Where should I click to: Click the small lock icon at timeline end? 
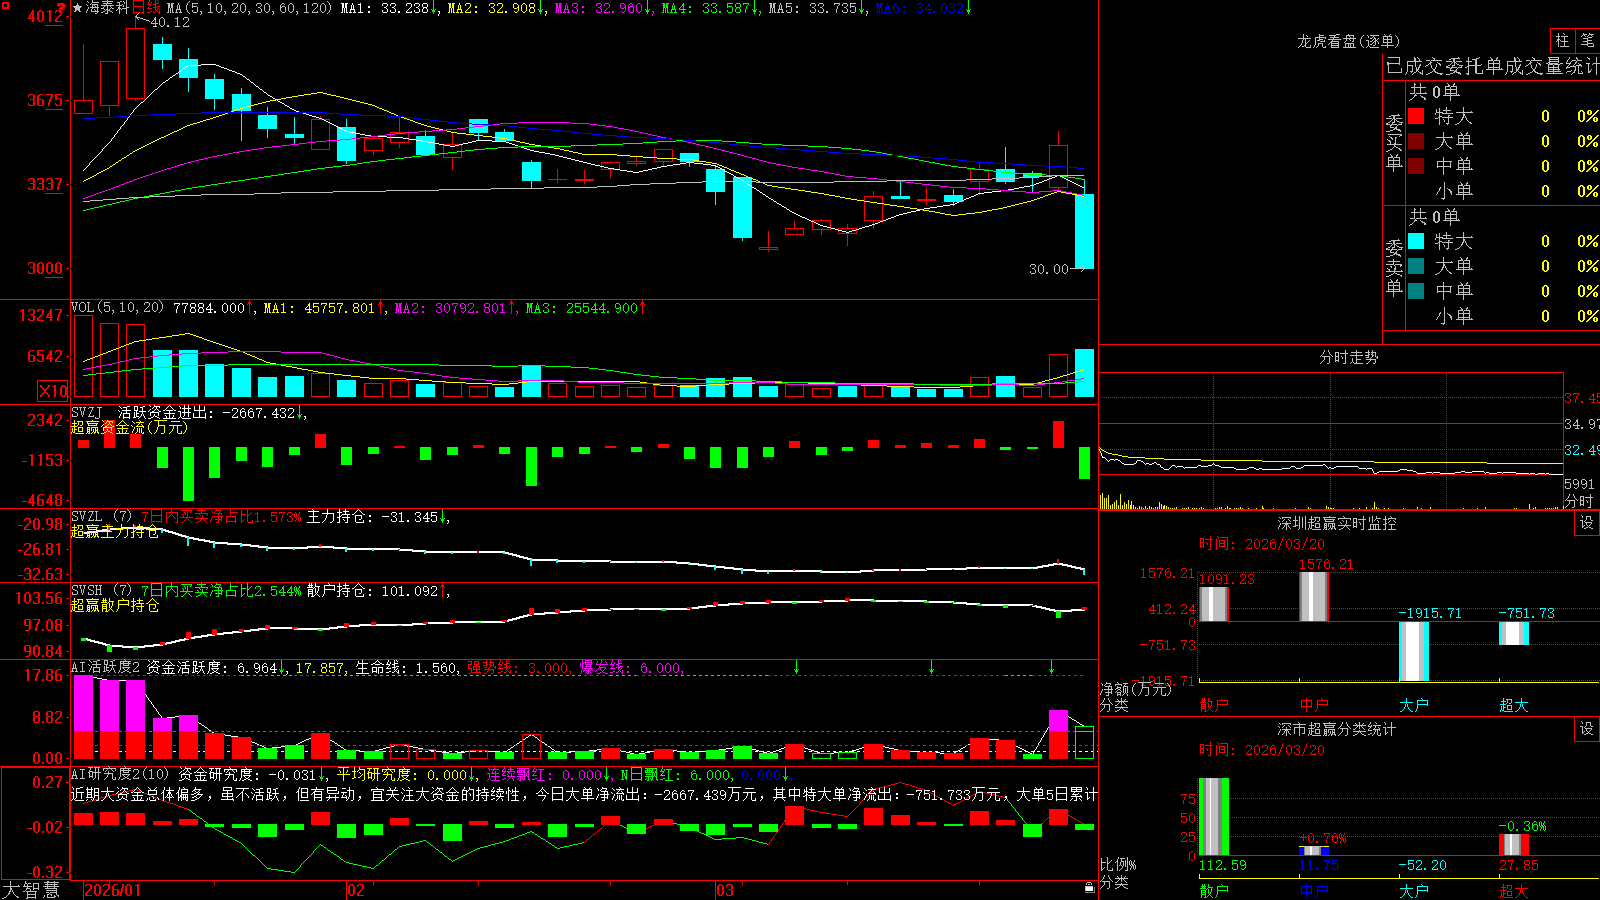pos(1089,888)
